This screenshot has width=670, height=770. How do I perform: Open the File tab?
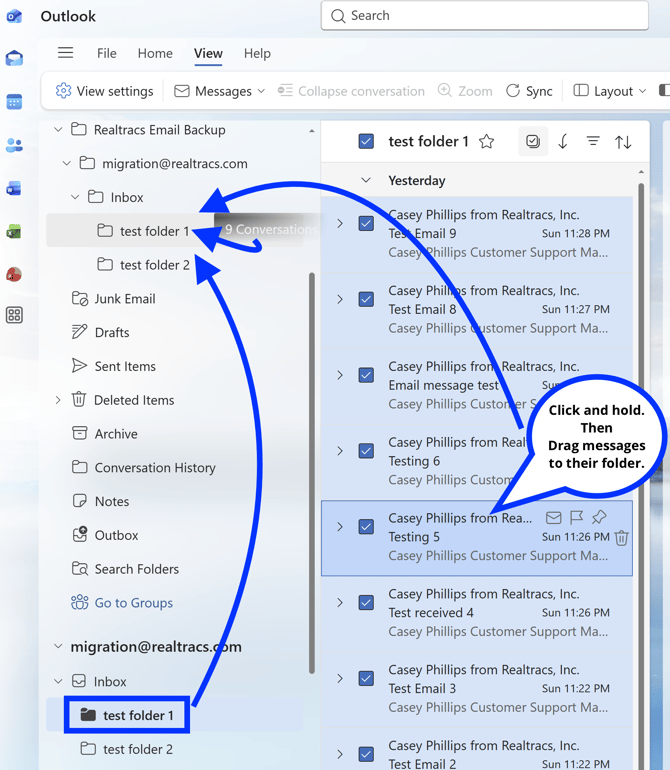[x=107, y=53]
